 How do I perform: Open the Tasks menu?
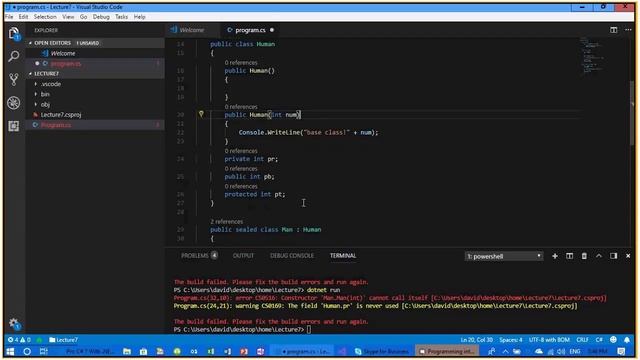121,17
